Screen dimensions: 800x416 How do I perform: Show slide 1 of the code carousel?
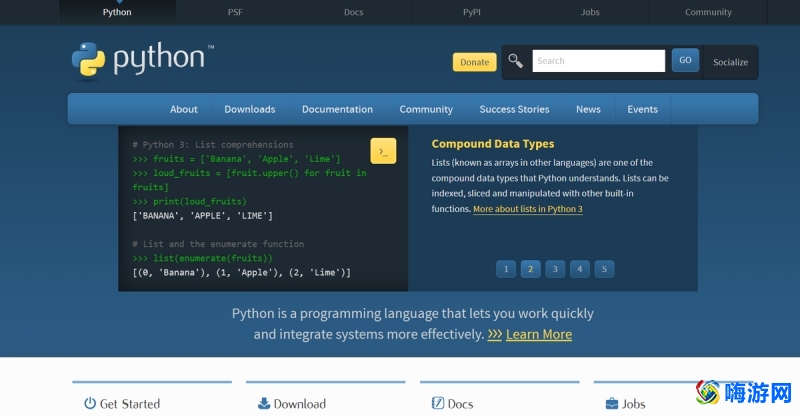click(x=506, y=269)
